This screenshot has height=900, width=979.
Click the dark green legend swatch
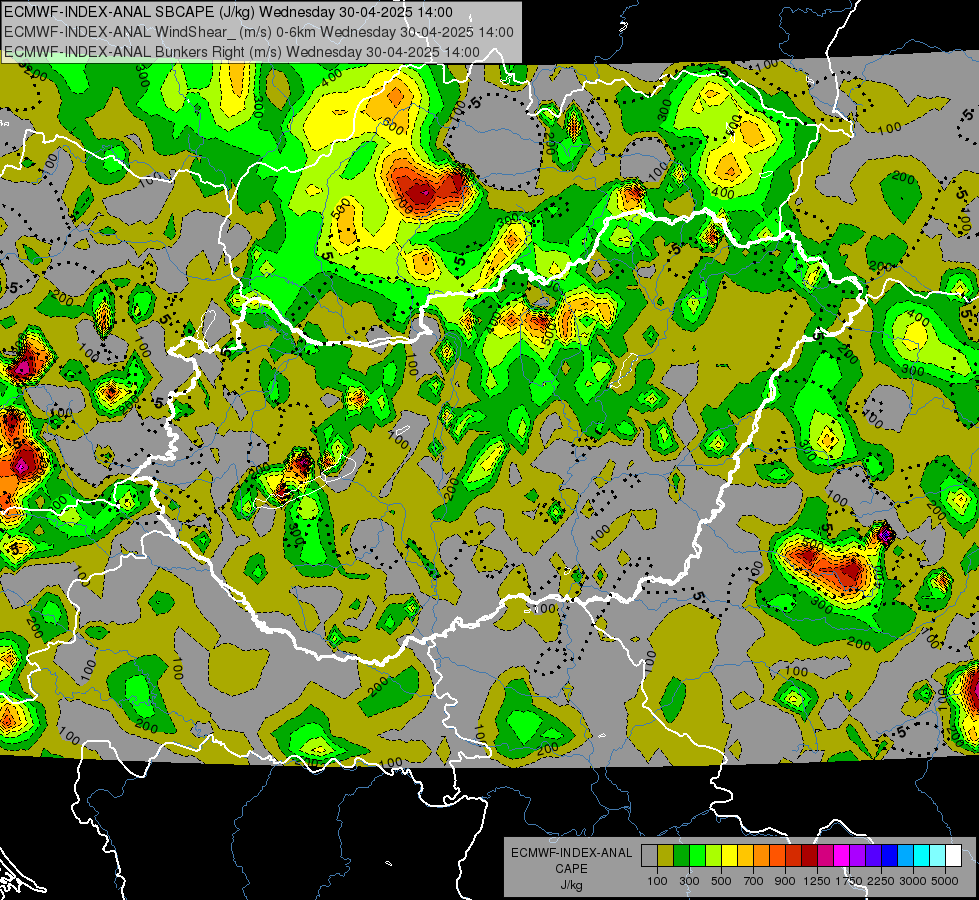pyautogui.click(x=681, y=855)
